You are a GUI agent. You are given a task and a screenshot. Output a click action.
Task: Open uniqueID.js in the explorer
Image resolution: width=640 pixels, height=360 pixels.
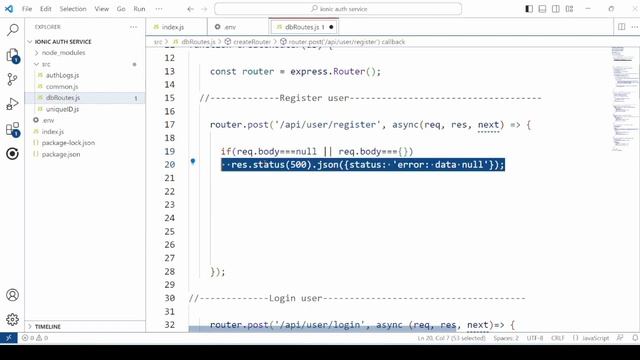click(62, 109)
